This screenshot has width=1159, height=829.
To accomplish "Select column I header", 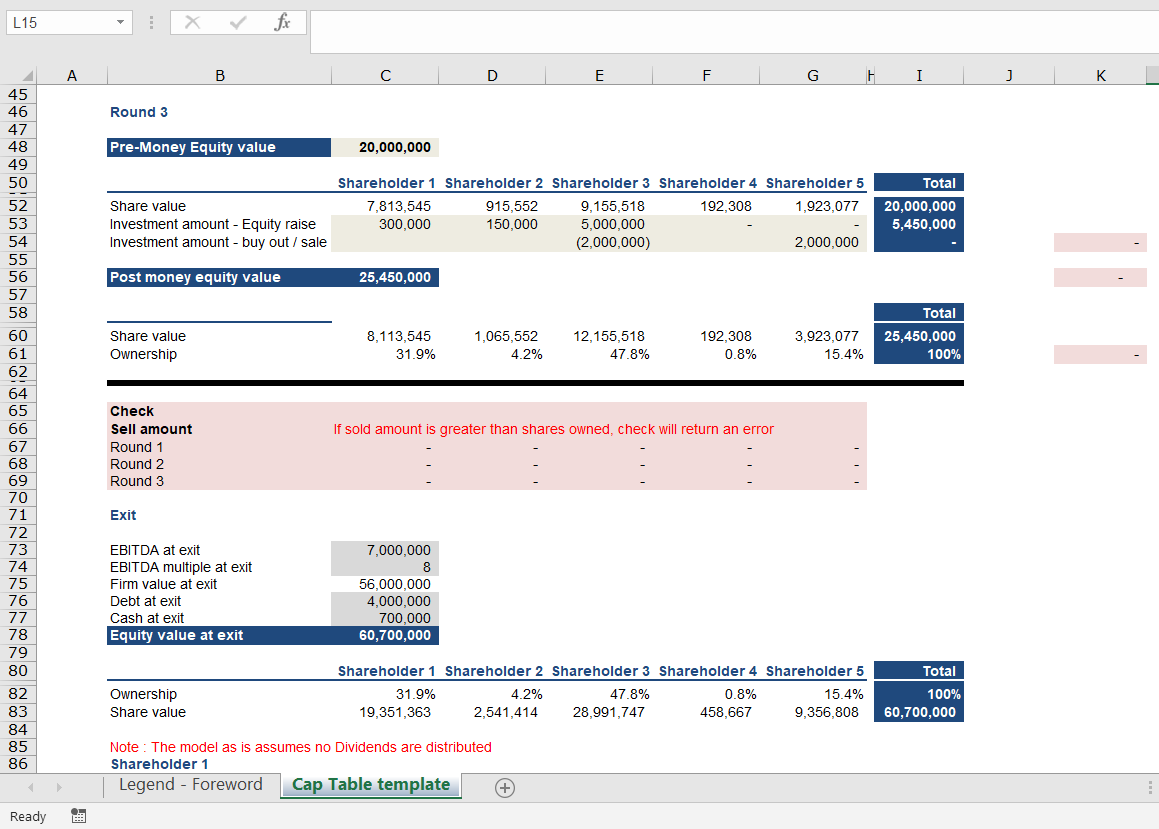I will coord(919,75).
